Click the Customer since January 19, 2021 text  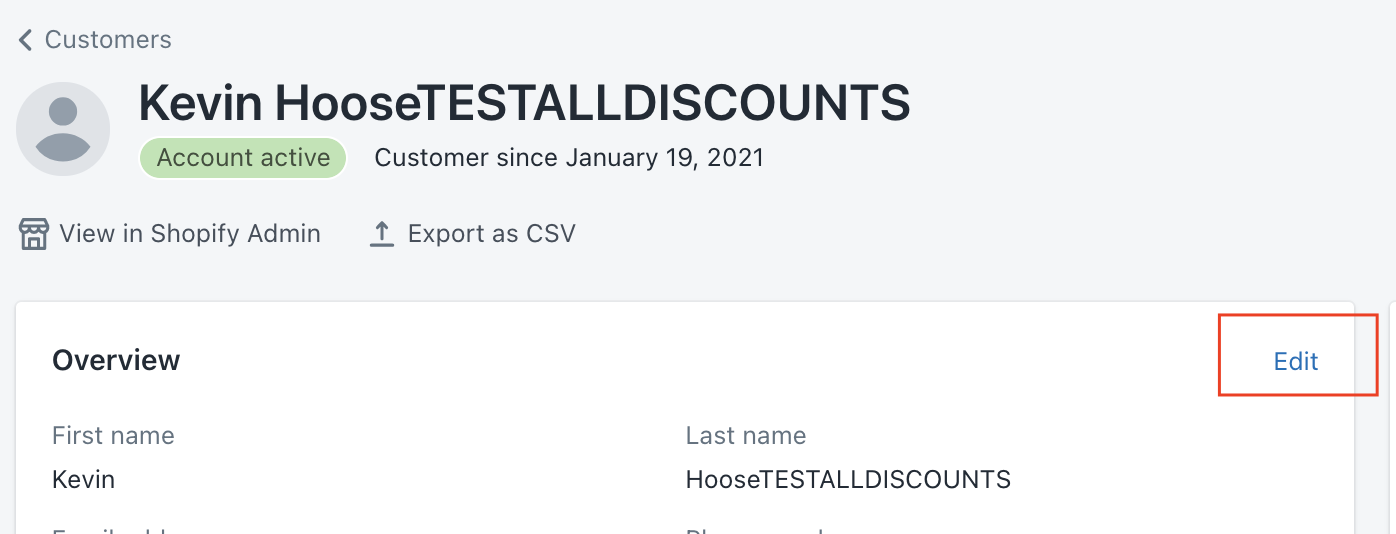569,158
